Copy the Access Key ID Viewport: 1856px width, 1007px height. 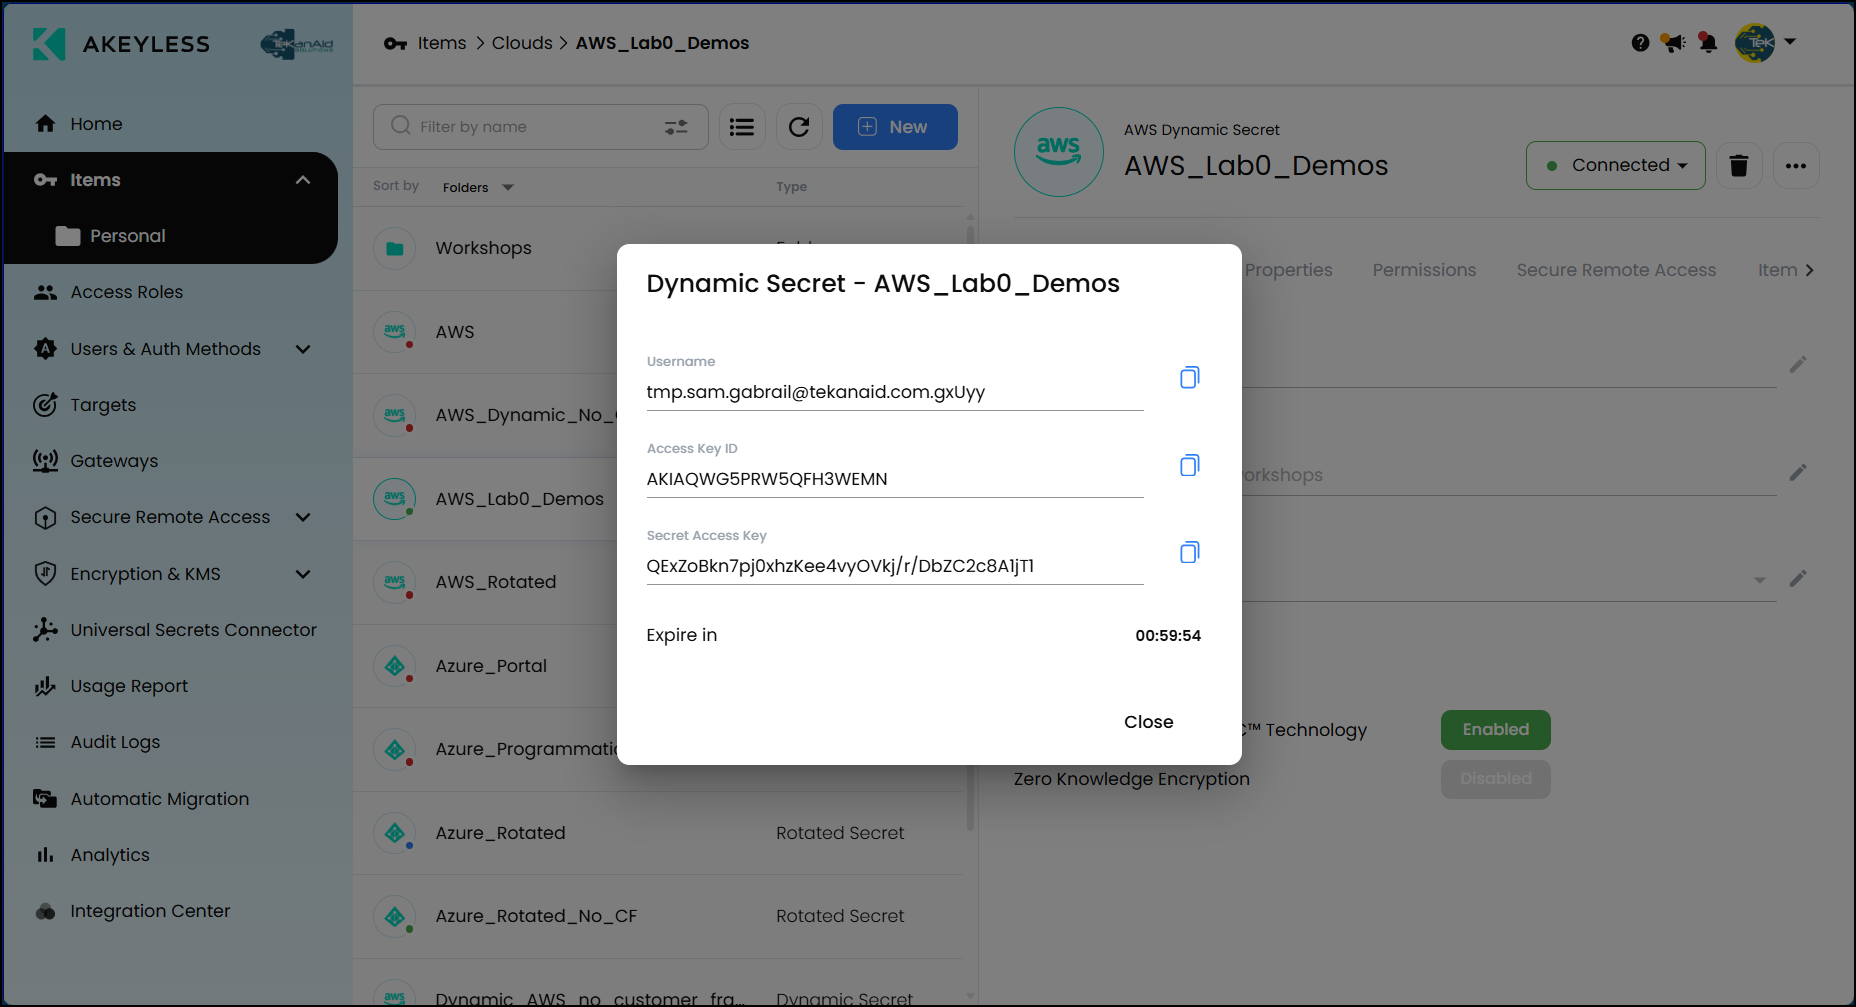(1189, 465)
